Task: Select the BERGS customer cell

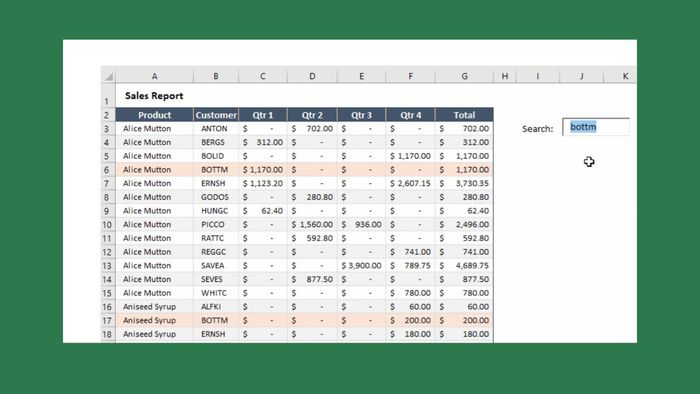Action: click(216, 142)
